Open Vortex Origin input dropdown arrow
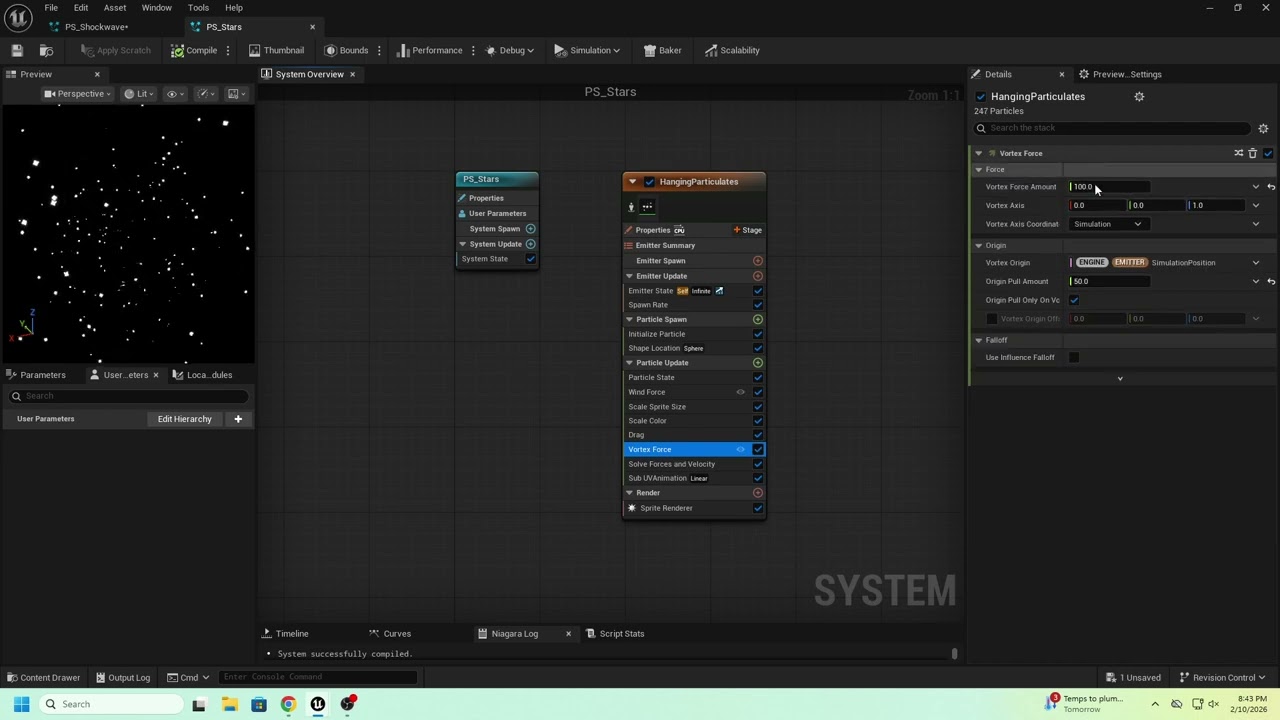The image size is (1280, 720). pos(1256,263)
